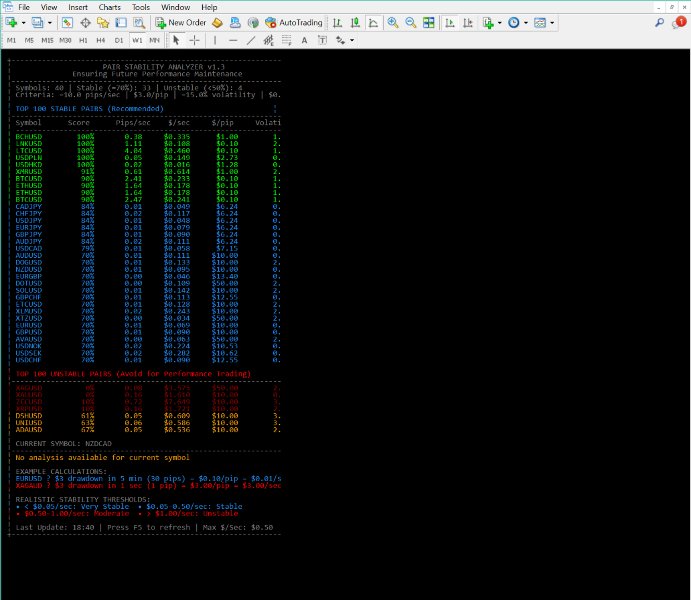Switch chart to Bar Chart style
691x600 pixels.
[x=338, y=22]
